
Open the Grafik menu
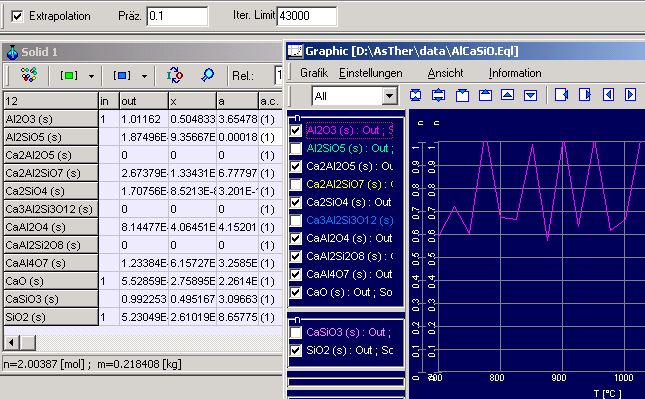click(x=314, y=73)
